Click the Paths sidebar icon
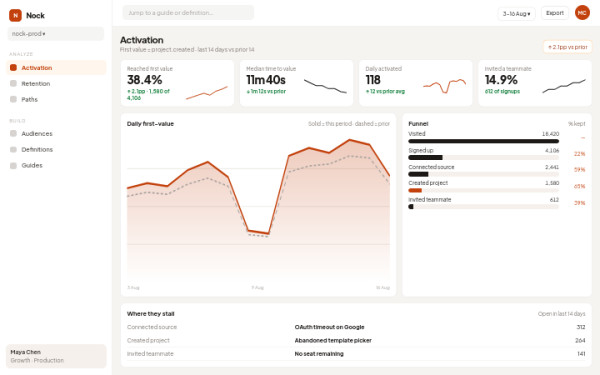 13,99
